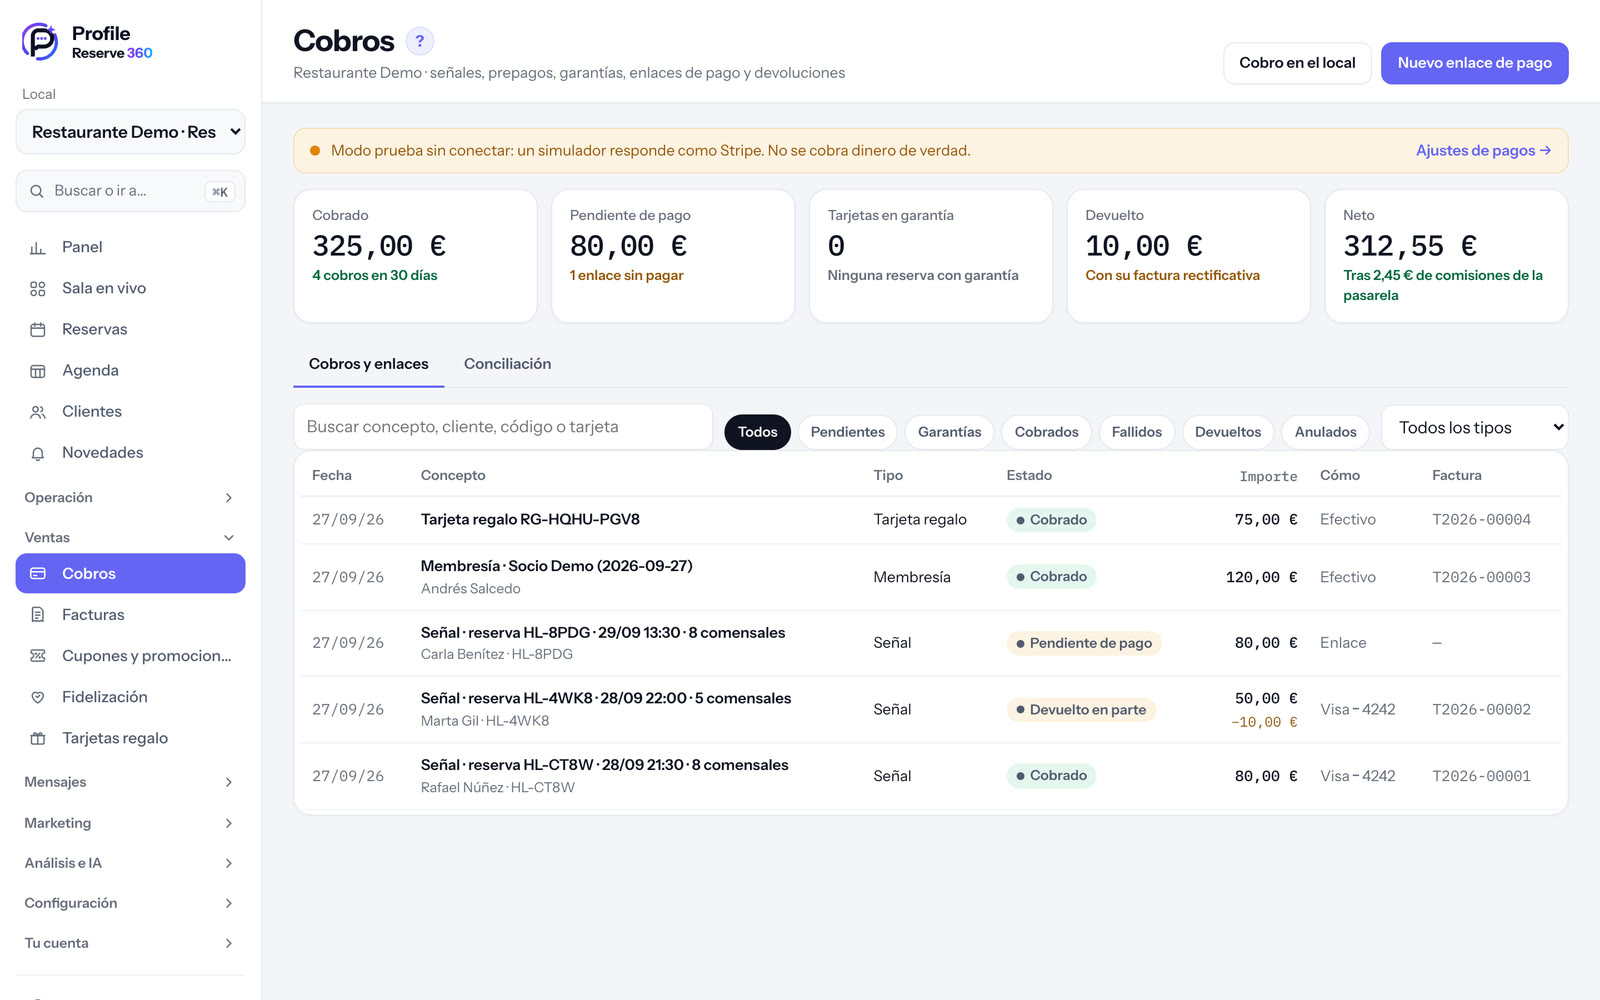Viewport: 1600px width, 1000px height.
Task: Go to Reservas in sidebar
Action: [130, 329]
